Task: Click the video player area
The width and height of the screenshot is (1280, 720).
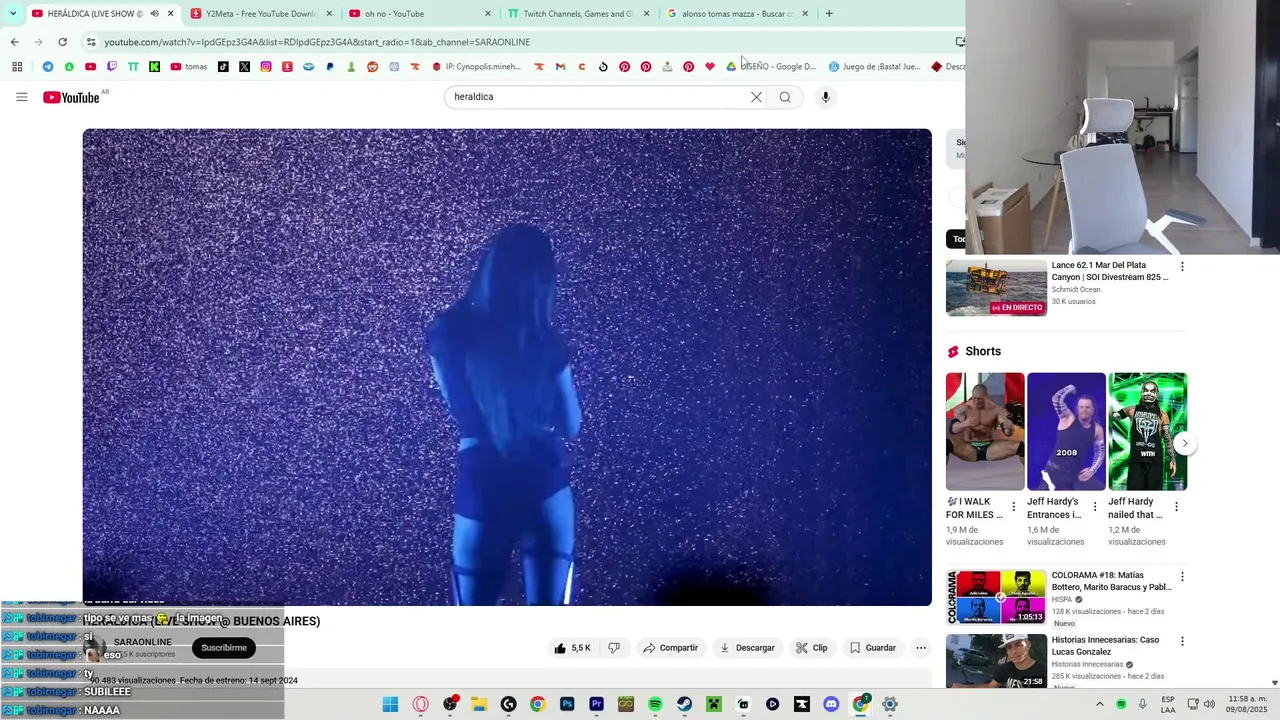Action: (507, 367)
